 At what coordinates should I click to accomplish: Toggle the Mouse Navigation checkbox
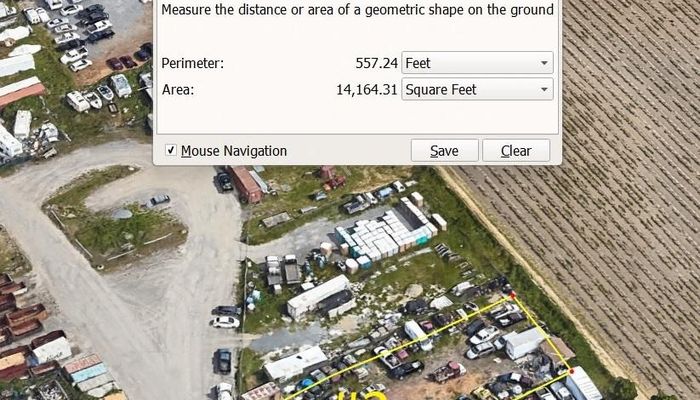tap(171, 151)
